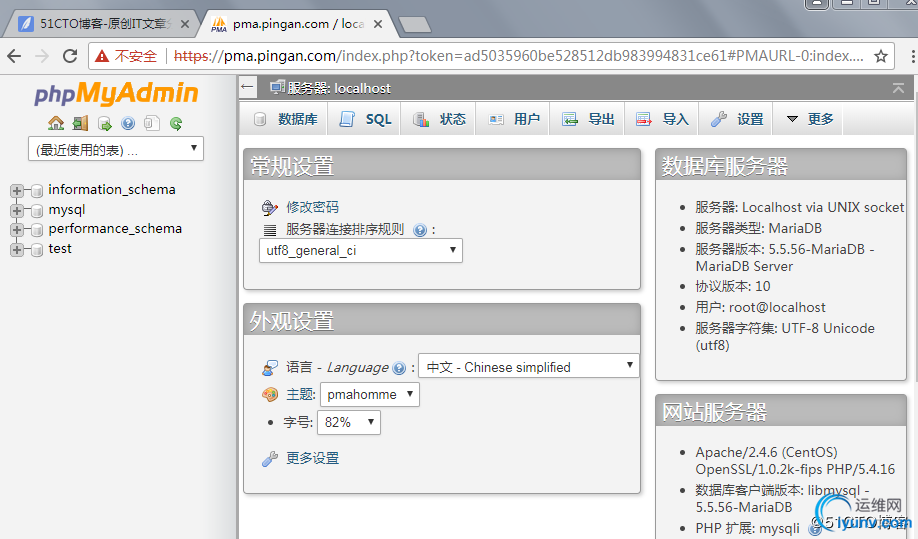Collapse the navigation panel arrow
Screen dimensions: 918x539
point(247,88)
